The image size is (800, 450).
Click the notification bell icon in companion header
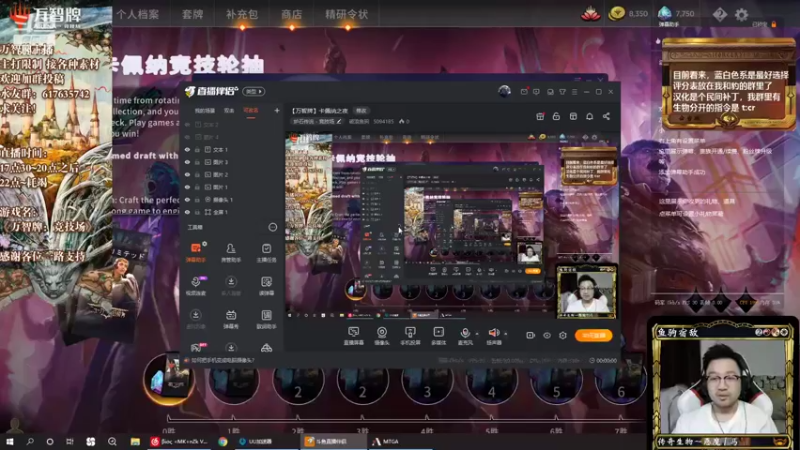point(589,116)
